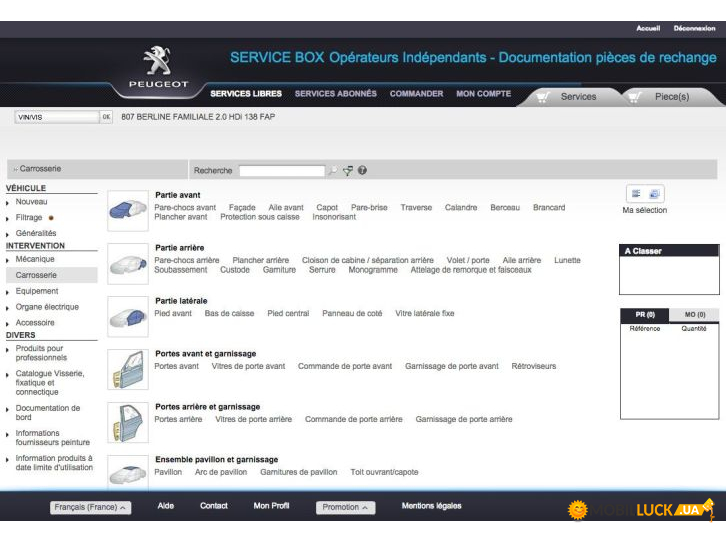Open the Français (France) language dropdown
726x542 pixels.
tap(90, 508)
